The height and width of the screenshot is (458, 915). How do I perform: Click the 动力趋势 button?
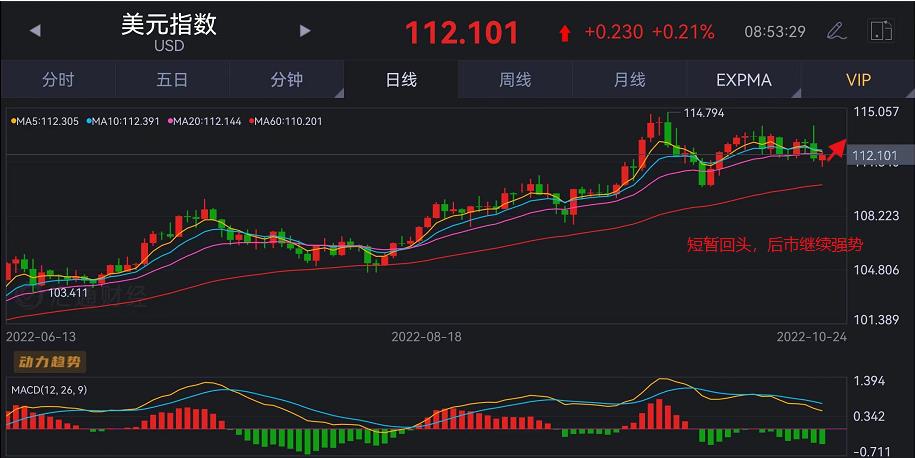click(x=47, y=361)
